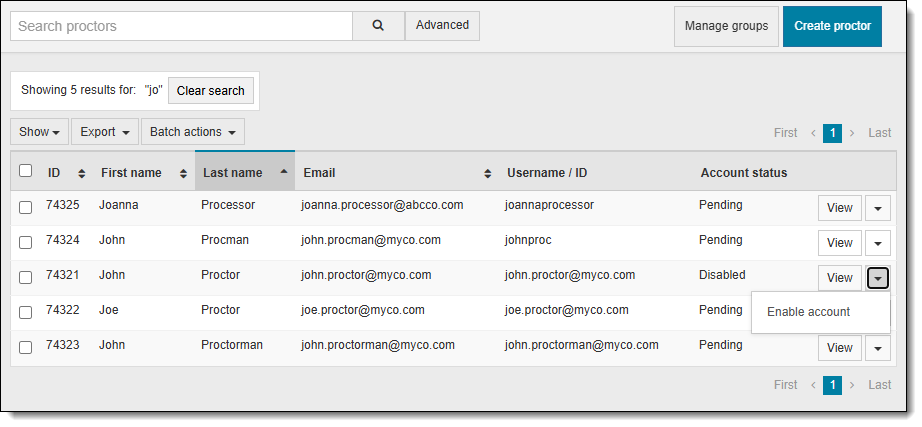Image resolution: width=922 pixels, height=427 pixels.
Task: Sort by Email column arrows
Action: 487,173
